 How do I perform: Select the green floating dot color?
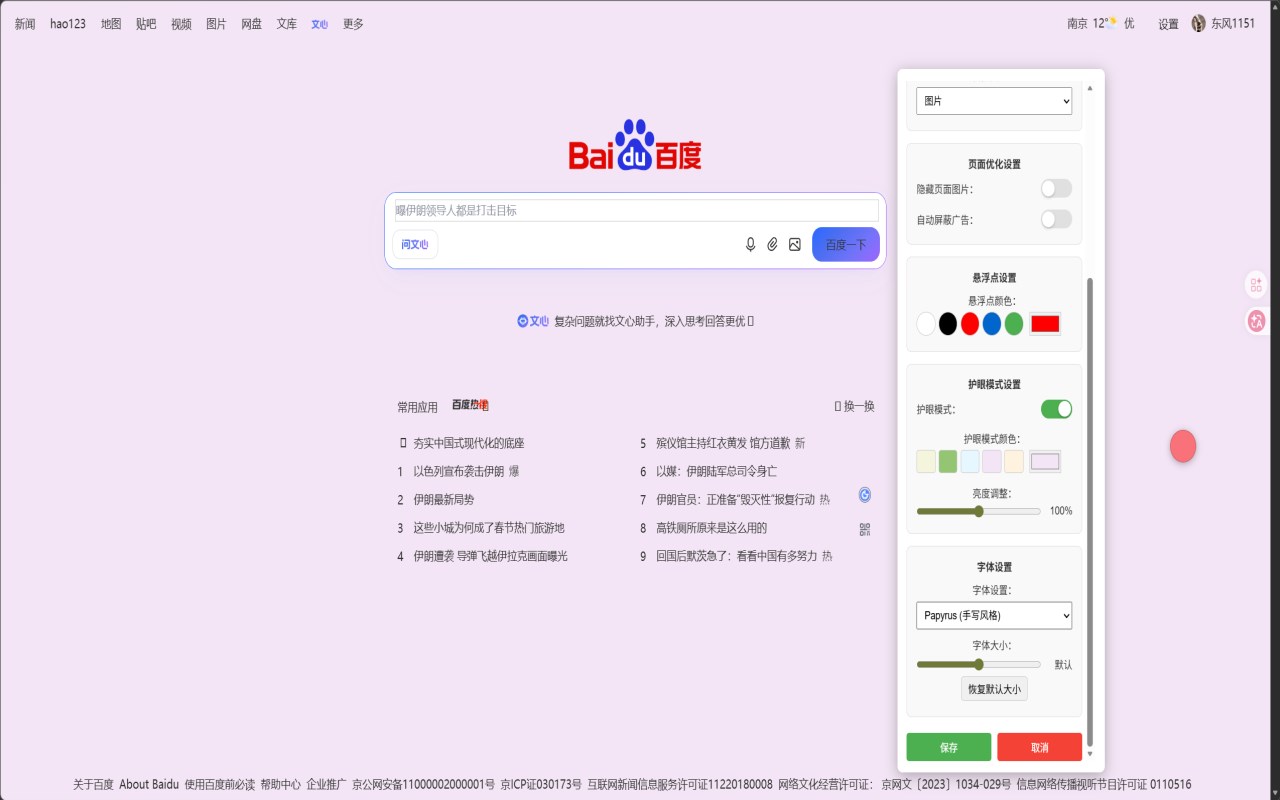click(x=1014, y=324)
